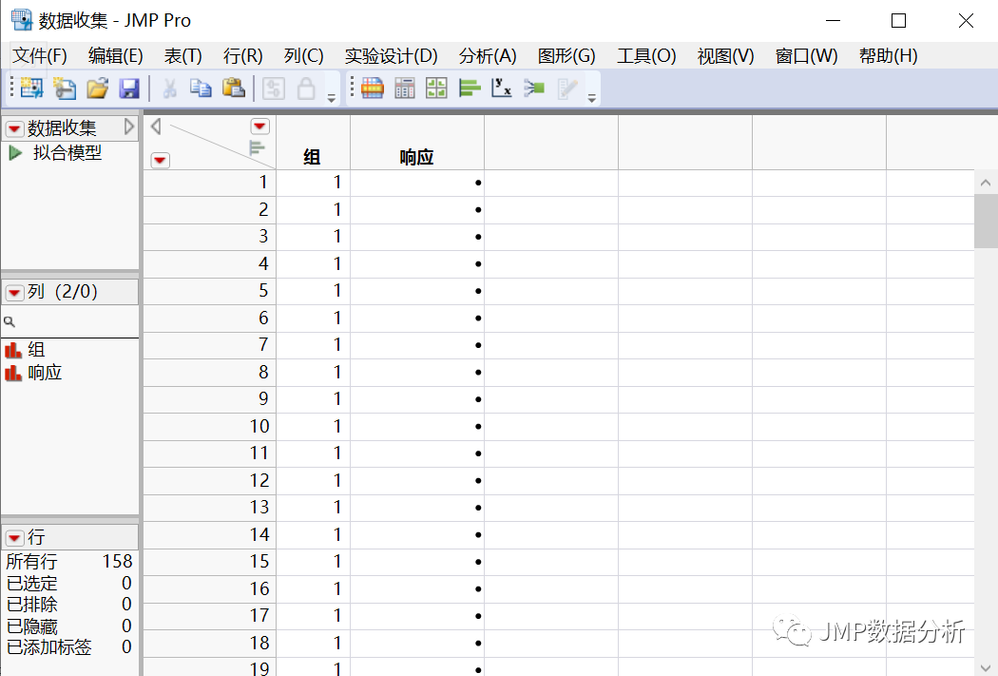Select 响应 in the columns list
Viewport: 998px width, 676px height.
pyautogui.click(x=45, y=372)
